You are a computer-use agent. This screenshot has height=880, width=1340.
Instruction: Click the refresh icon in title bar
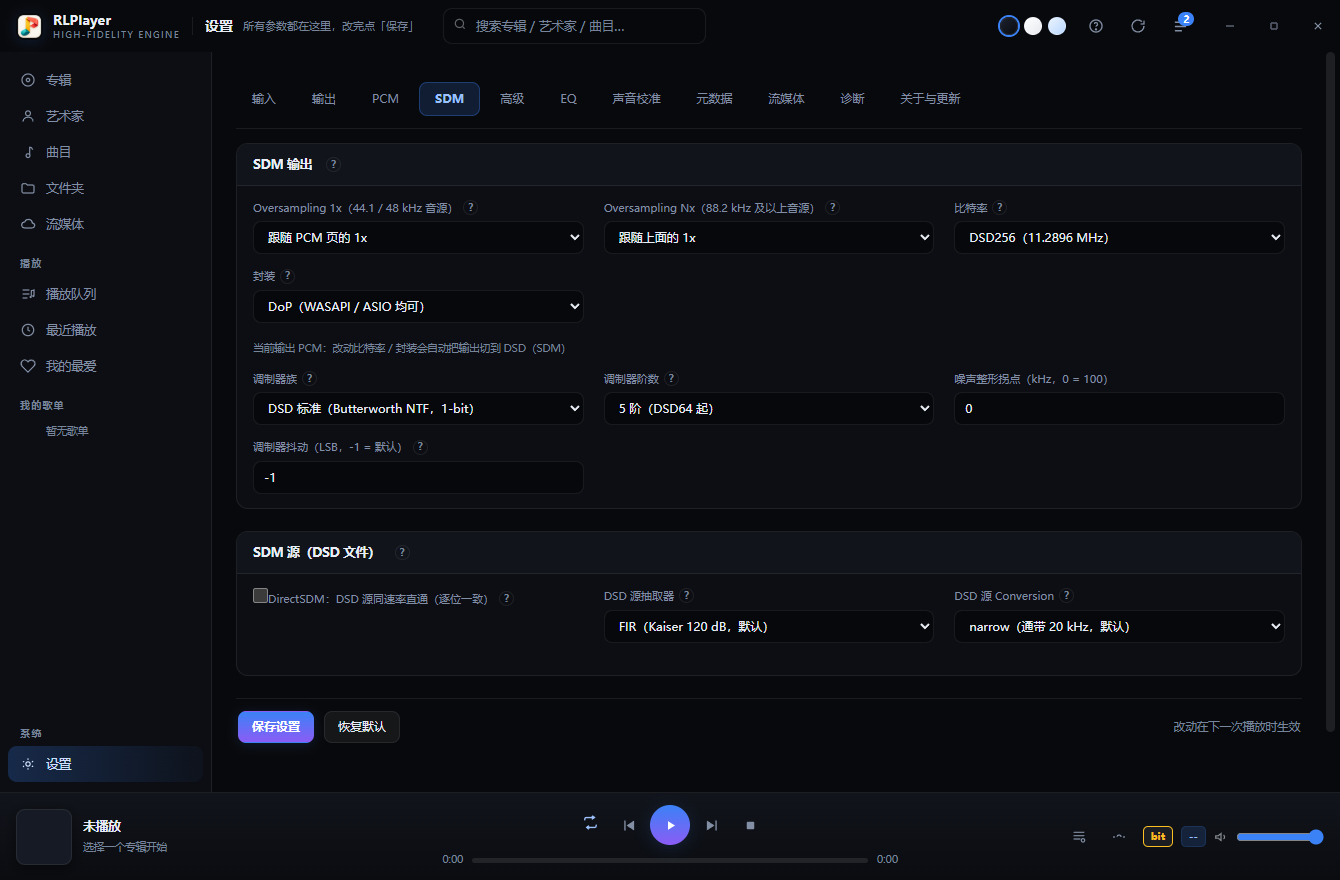1138,26
